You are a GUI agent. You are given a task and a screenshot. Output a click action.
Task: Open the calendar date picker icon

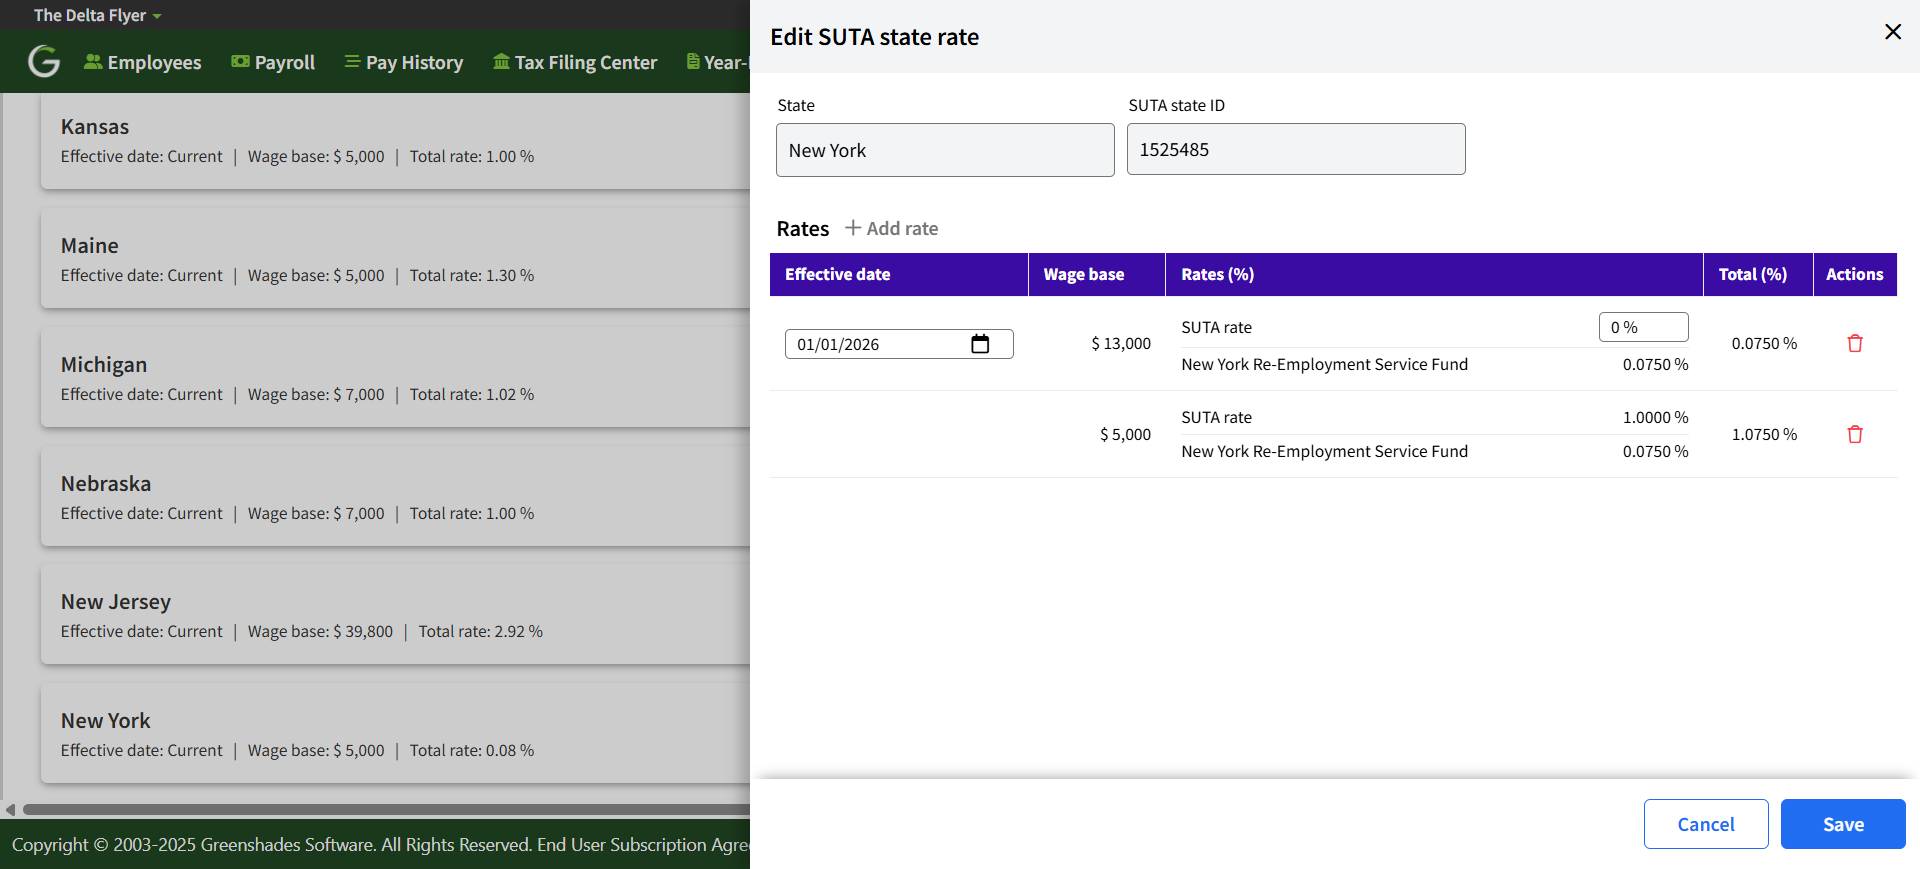tap(980, 344)
